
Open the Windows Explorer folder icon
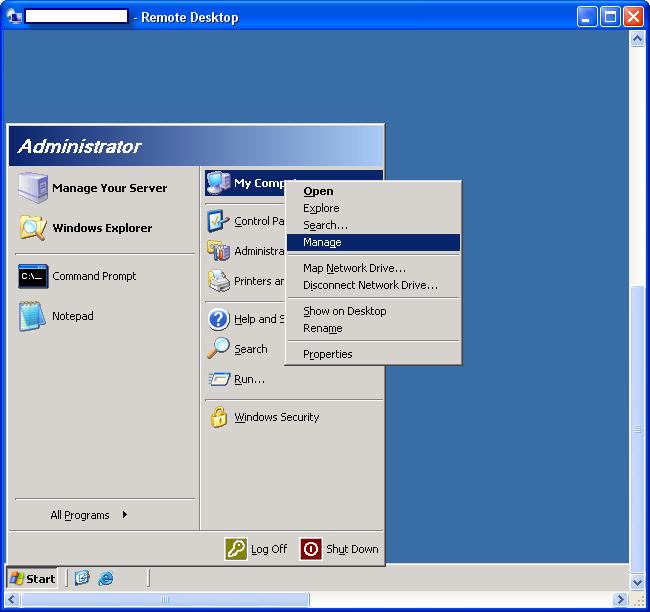pyautogui.click(x=33, y=228)
